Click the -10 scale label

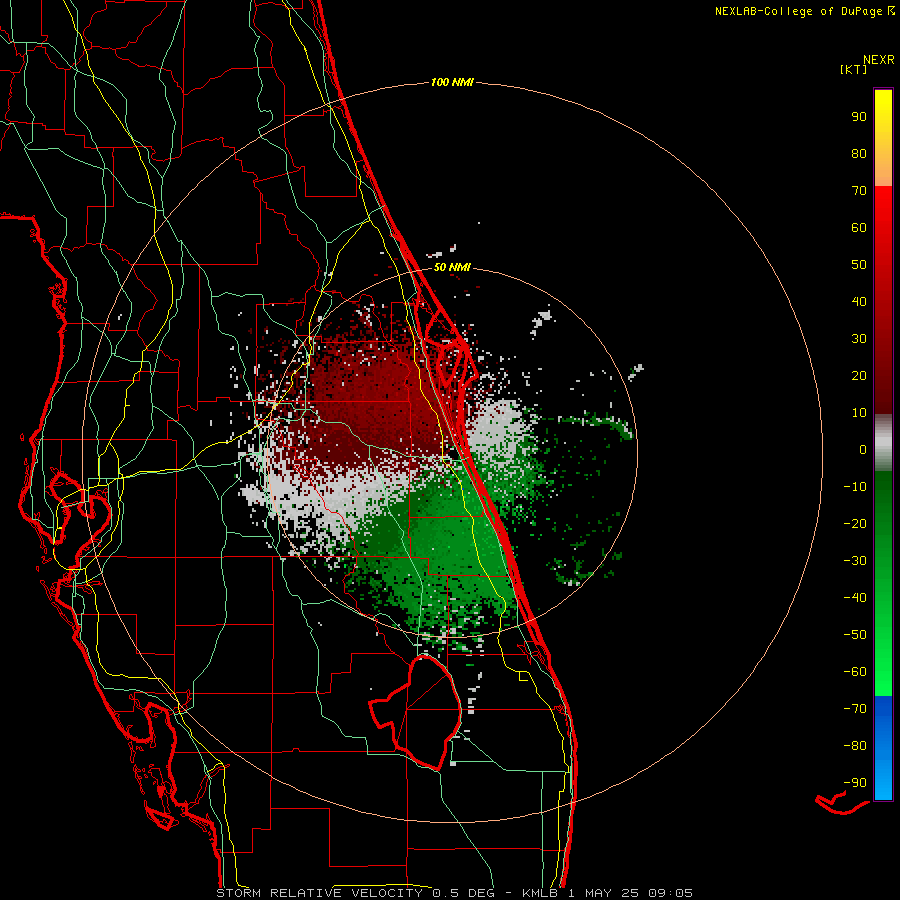pos(855,487)
